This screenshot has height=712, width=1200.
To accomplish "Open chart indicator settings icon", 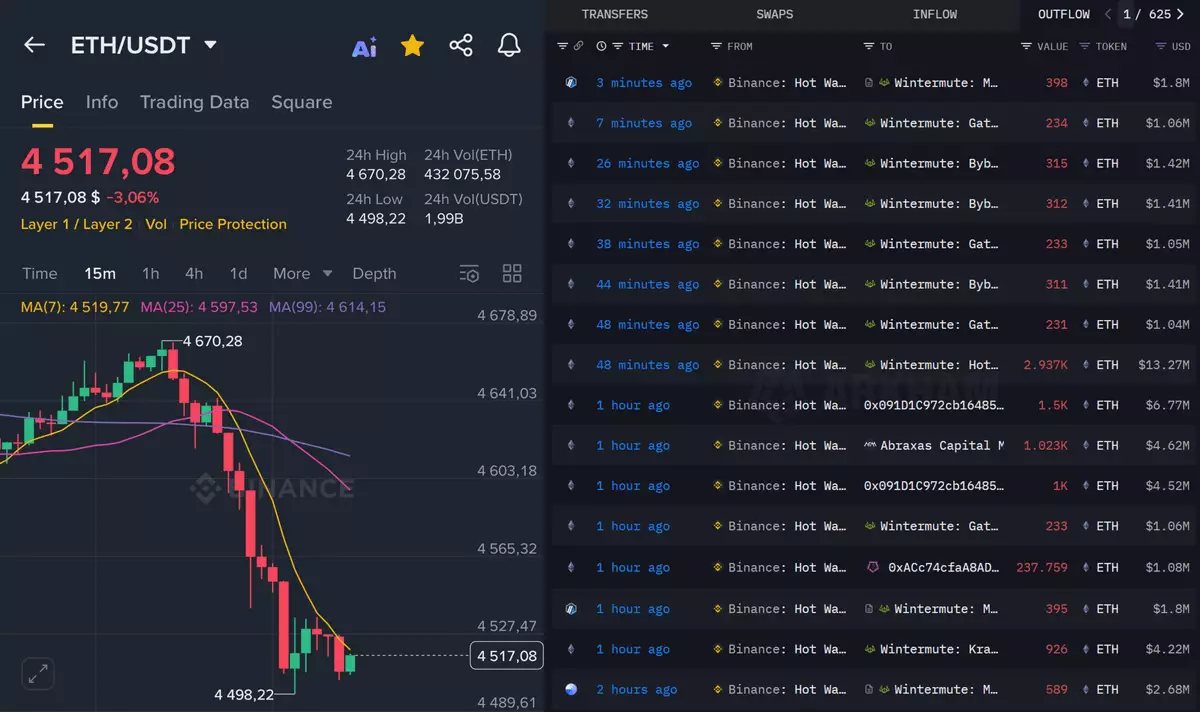I will coord(469,274).
